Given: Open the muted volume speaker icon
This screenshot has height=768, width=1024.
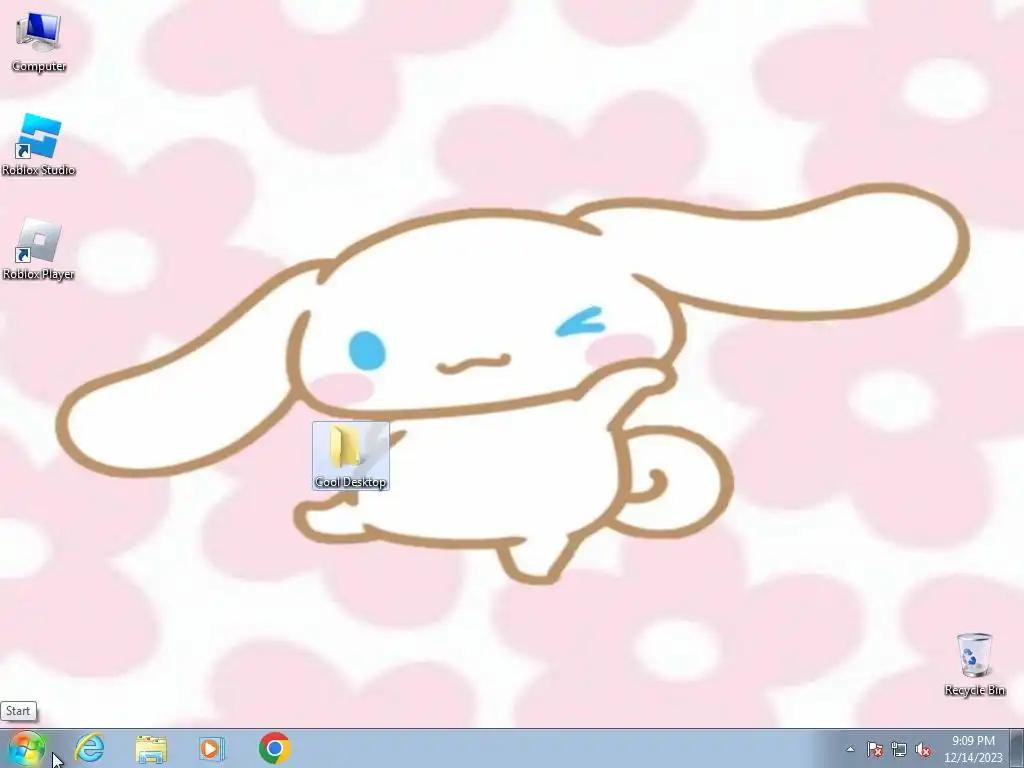Looking at the screenshot, I should 923,749.
